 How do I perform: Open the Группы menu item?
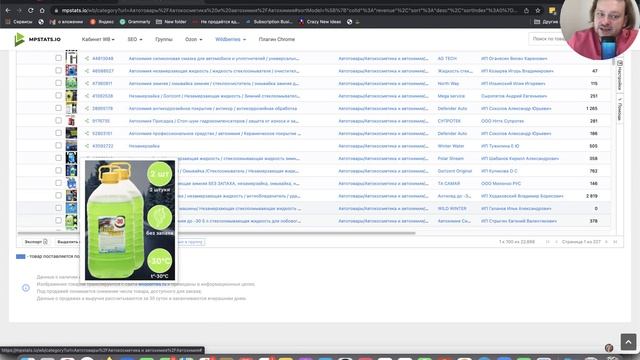[164, 39]
